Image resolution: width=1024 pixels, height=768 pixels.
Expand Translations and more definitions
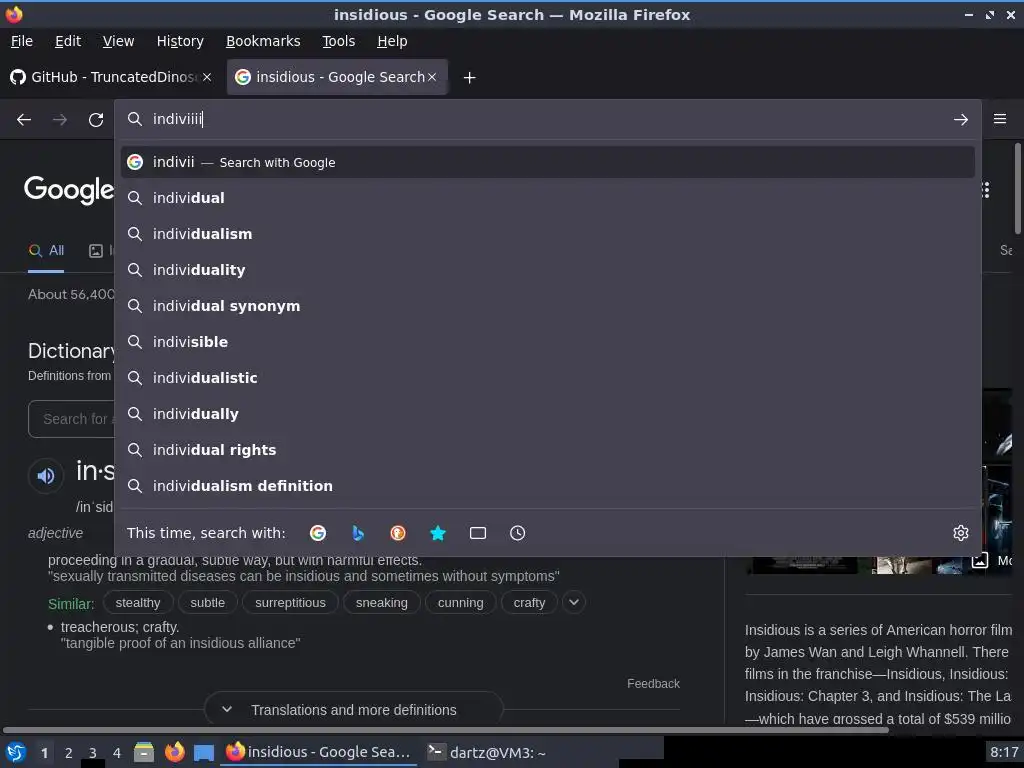354,709
